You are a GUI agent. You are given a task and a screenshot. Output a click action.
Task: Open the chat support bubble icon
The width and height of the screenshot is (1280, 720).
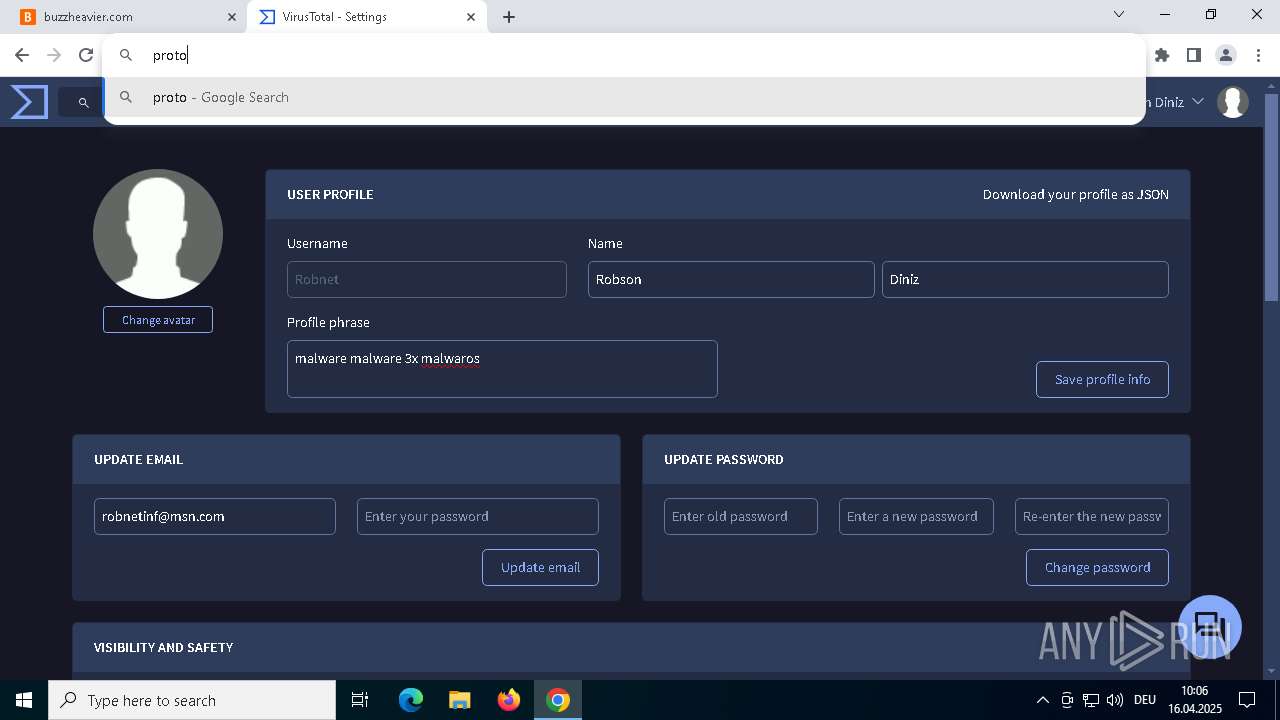point(1210,627)
